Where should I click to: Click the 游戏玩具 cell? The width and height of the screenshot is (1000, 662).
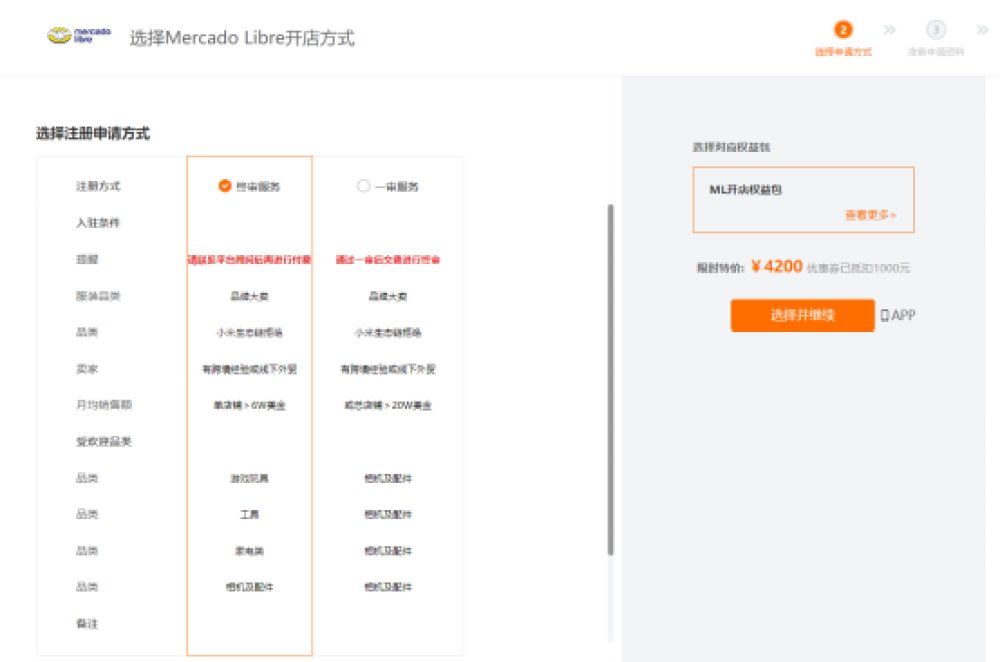tap(249, 478)
